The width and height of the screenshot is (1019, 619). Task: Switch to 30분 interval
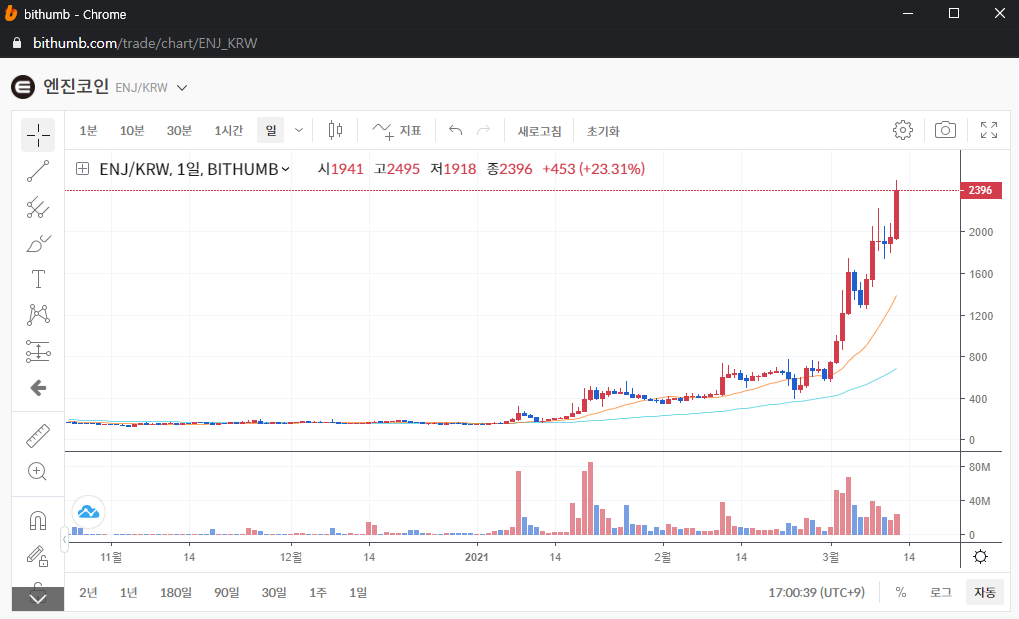179,131
